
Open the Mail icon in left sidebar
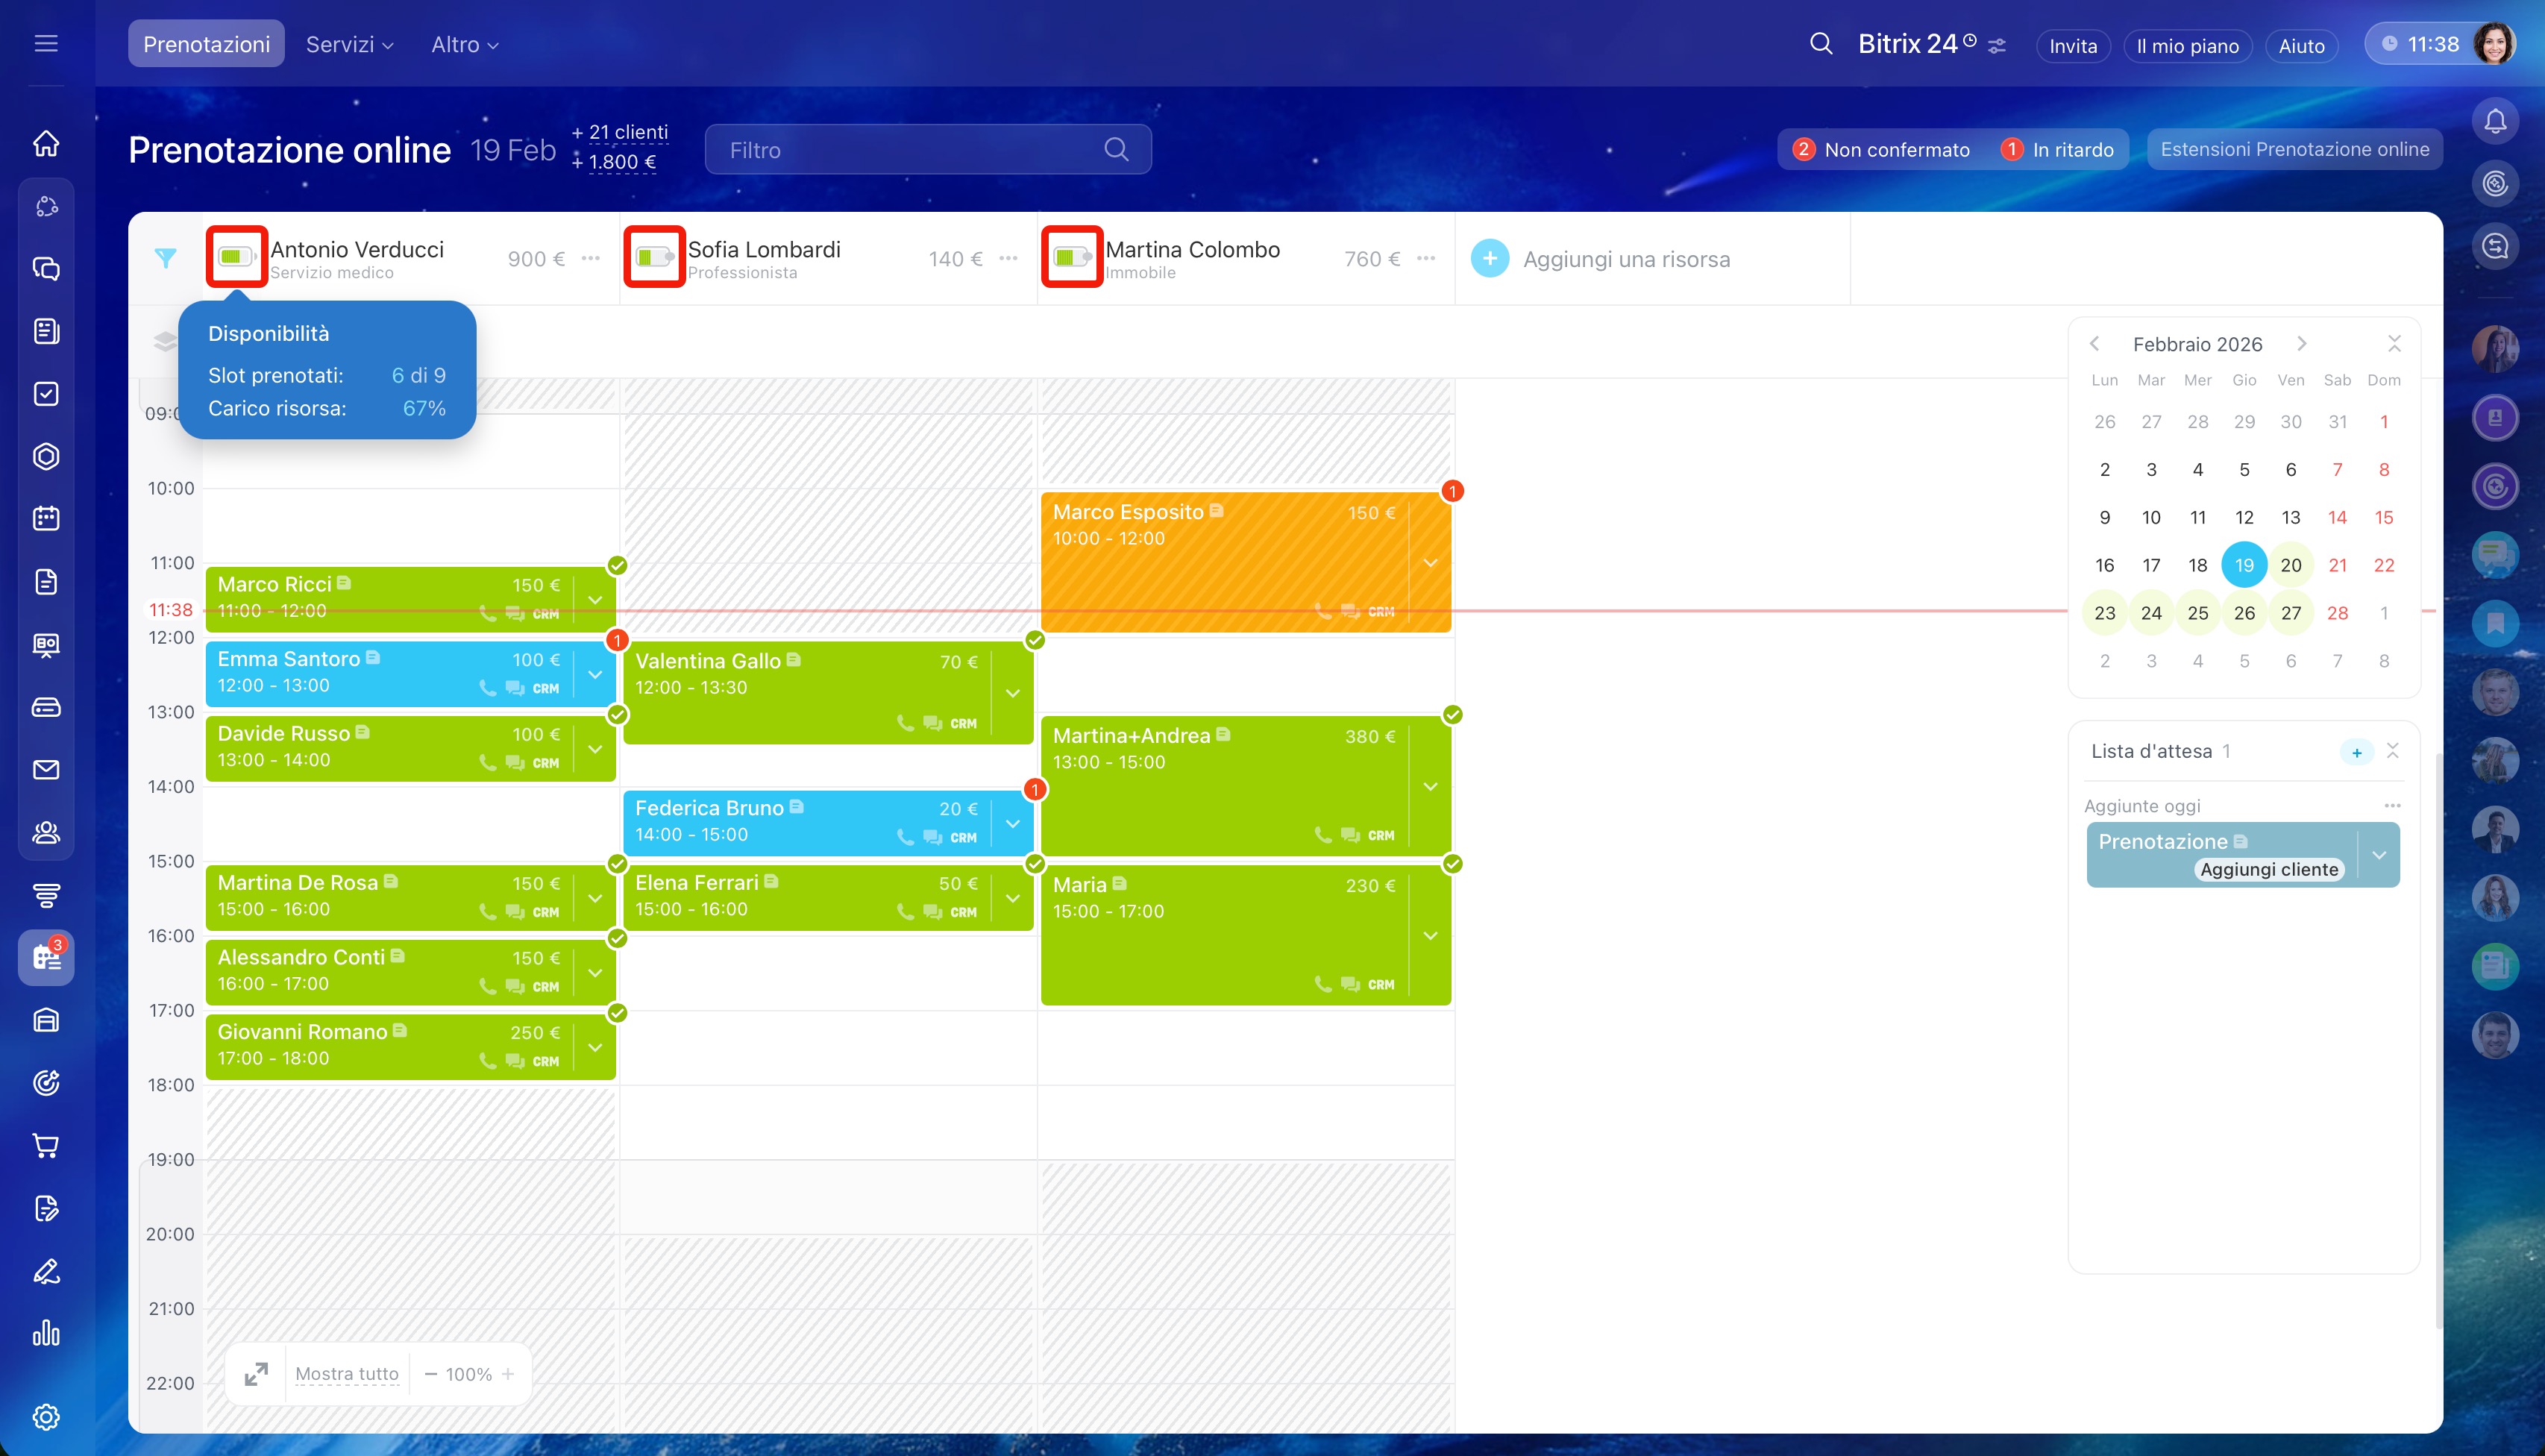pos(46,770)
